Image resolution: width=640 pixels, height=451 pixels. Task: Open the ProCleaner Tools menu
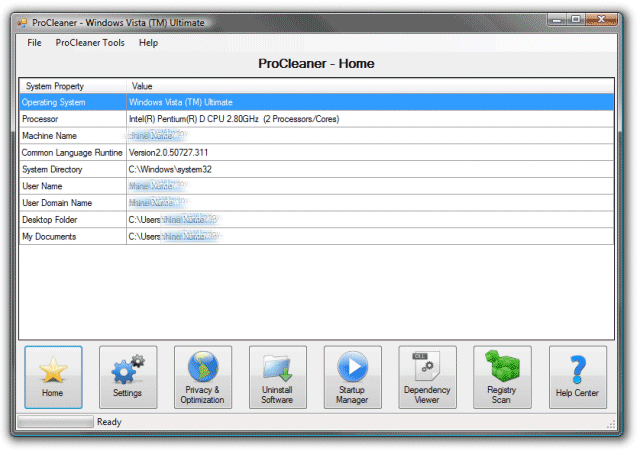pos(90,43)
